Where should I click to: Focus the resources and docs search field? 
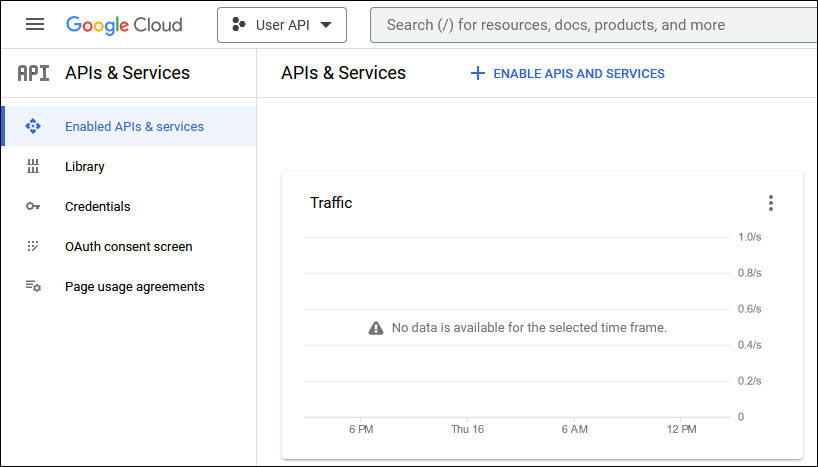[590, 25]
